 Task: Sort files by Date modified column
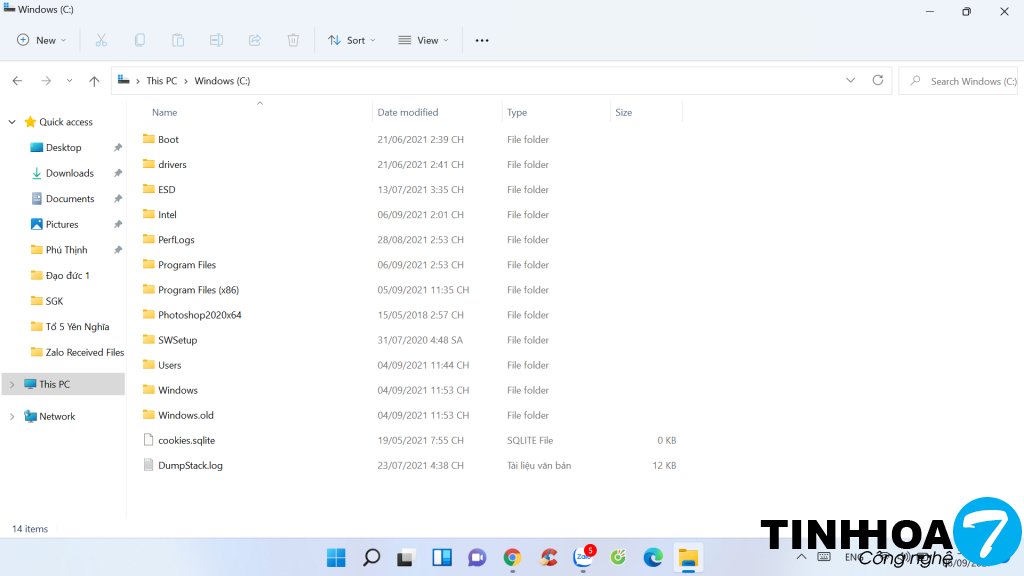(x=408, y=112)
